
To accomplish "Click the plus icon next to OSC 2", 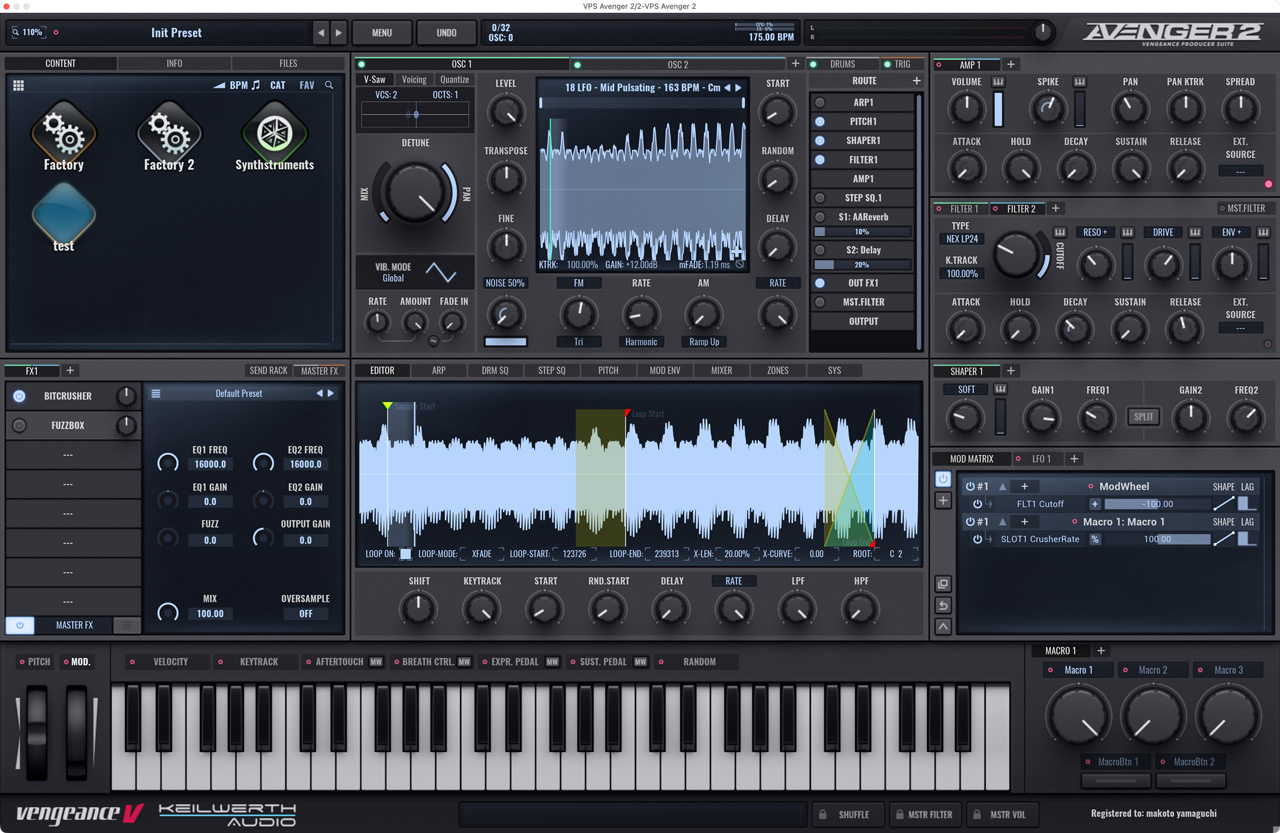I will coord(796,64).
